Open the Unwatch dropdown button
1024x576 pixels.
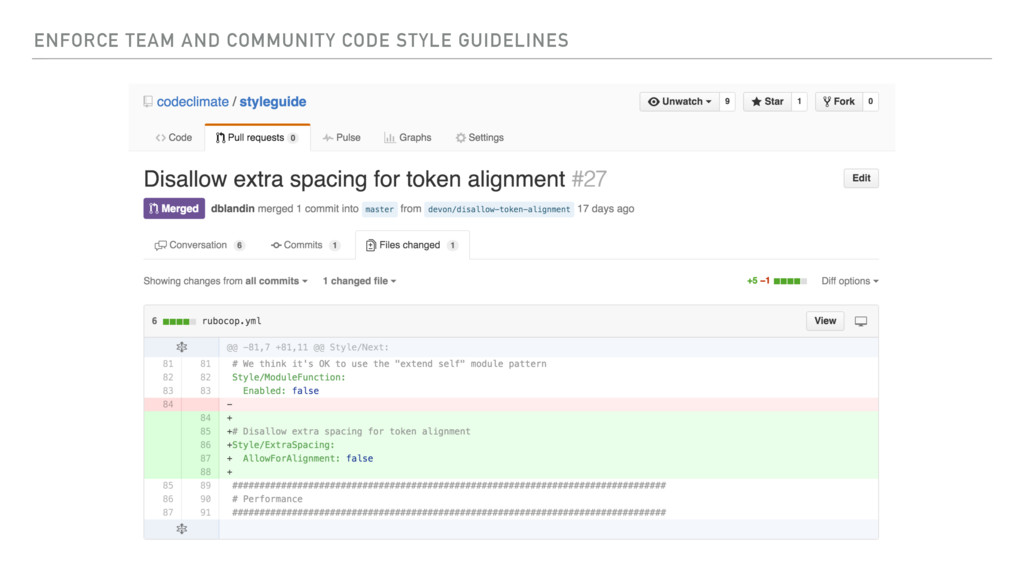pyautogui.click(x=679, y=101)
